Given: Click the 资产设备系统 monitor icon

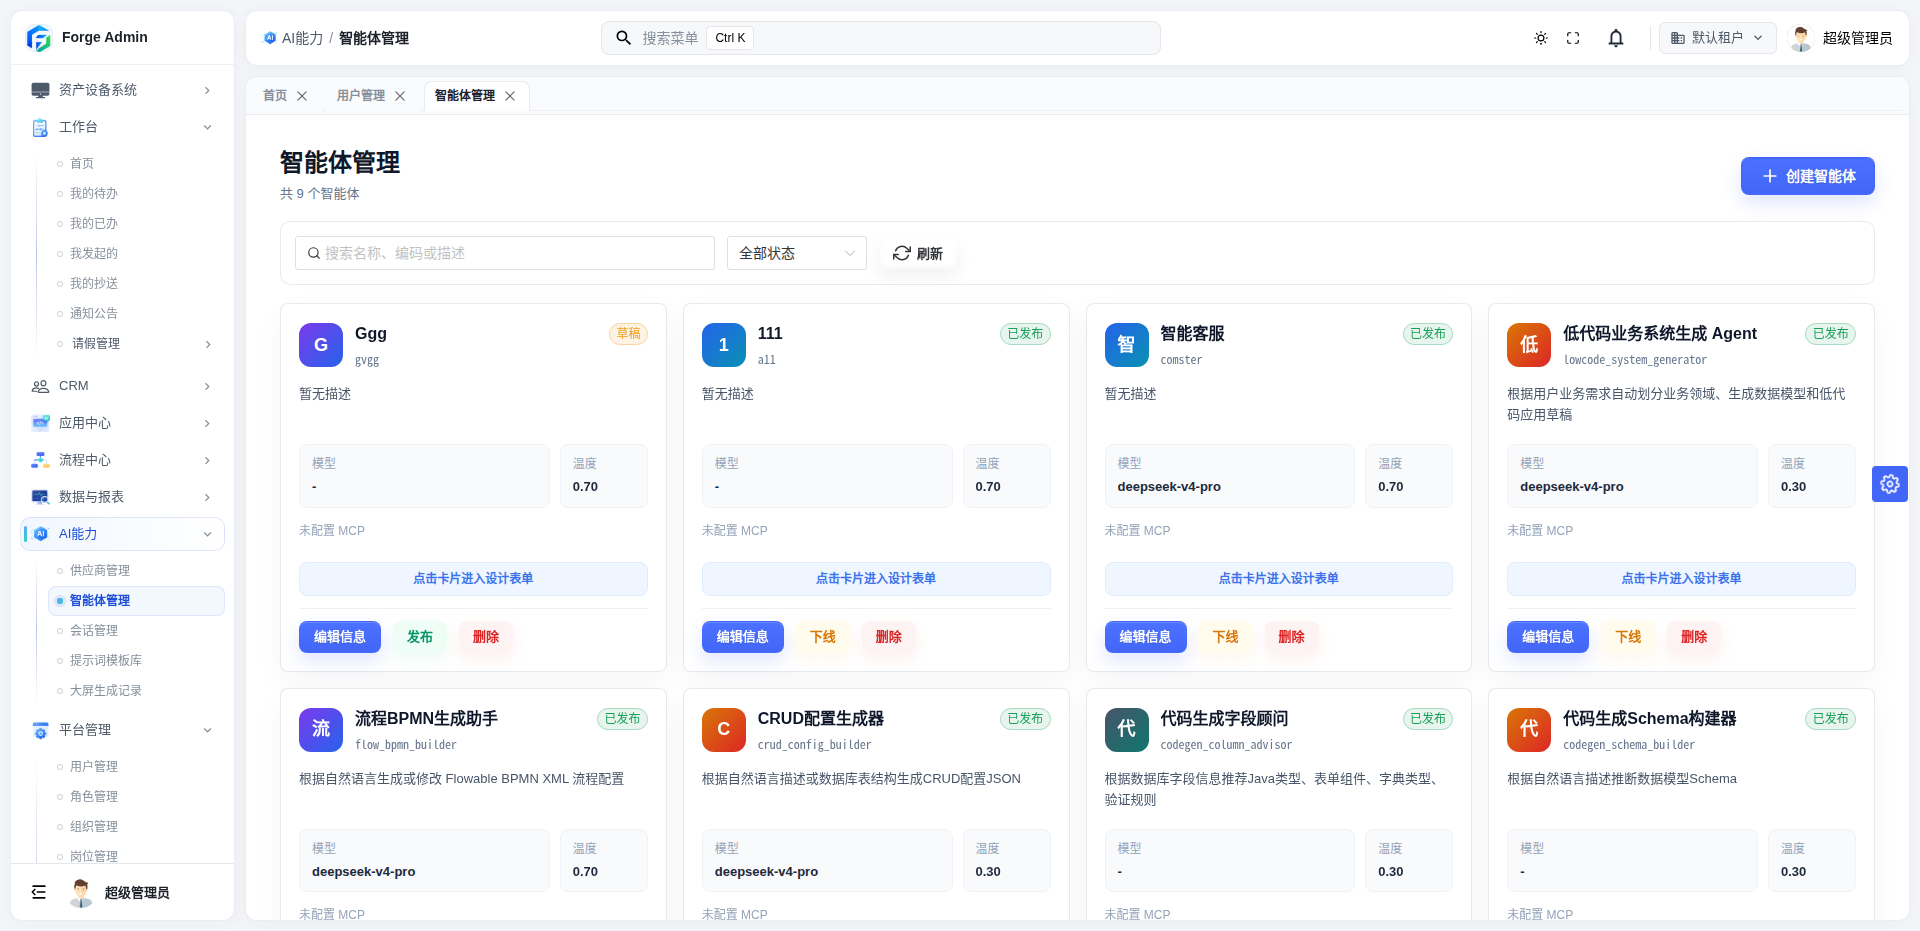Looking at the screenshot, I should click(x=40, y=90).
